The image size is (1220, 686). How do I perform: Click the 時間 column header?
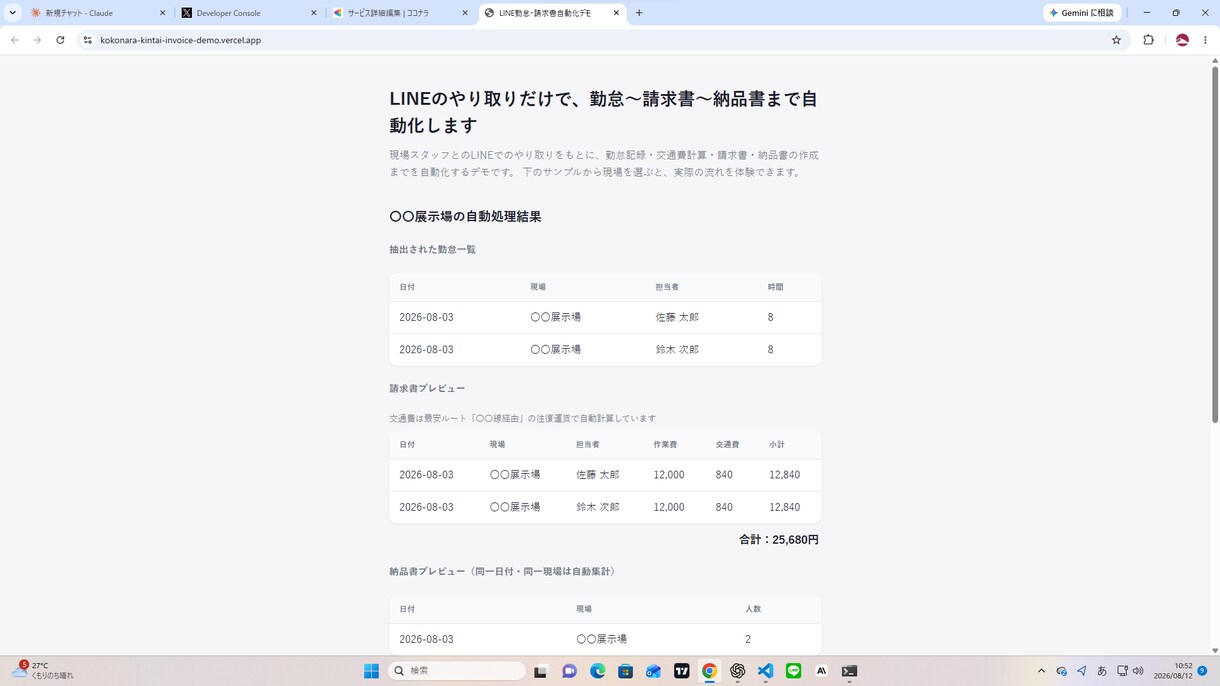pos(776,287)
